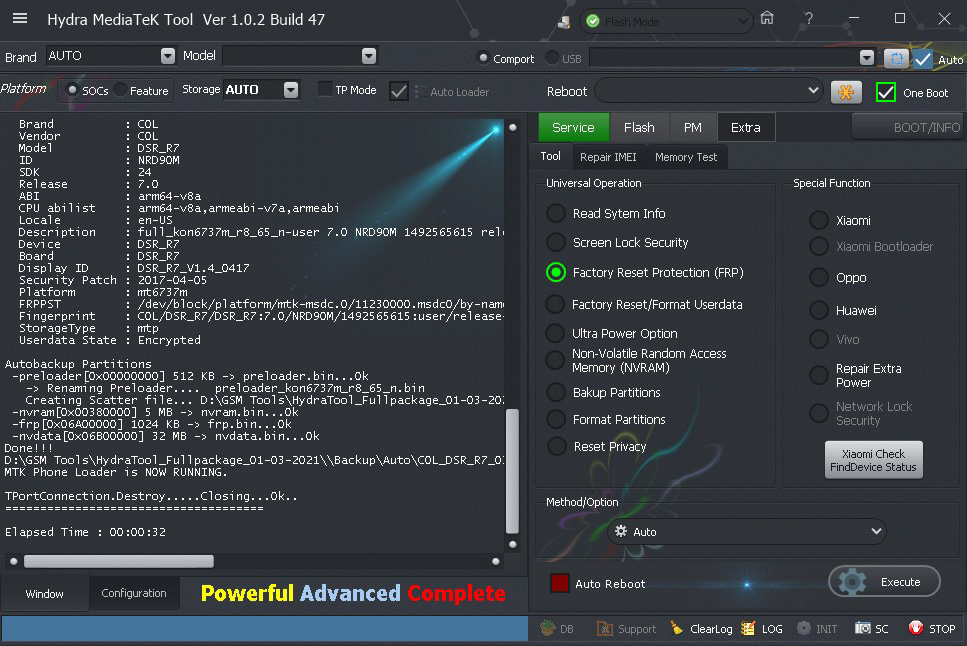Click the INIT gear icon
967x646 pixels.
coord(804,629)
